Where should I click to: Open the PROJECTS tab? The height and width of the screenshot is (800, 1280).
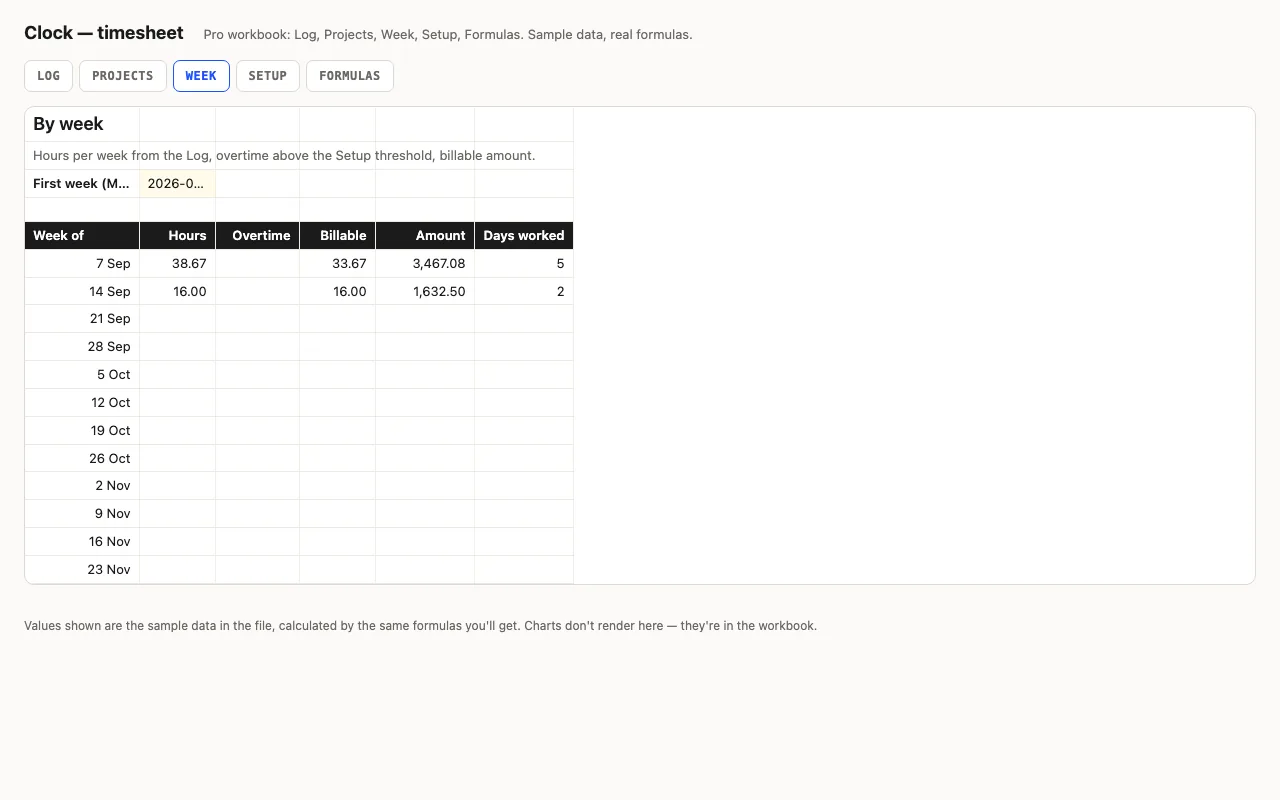coord(123,76)
